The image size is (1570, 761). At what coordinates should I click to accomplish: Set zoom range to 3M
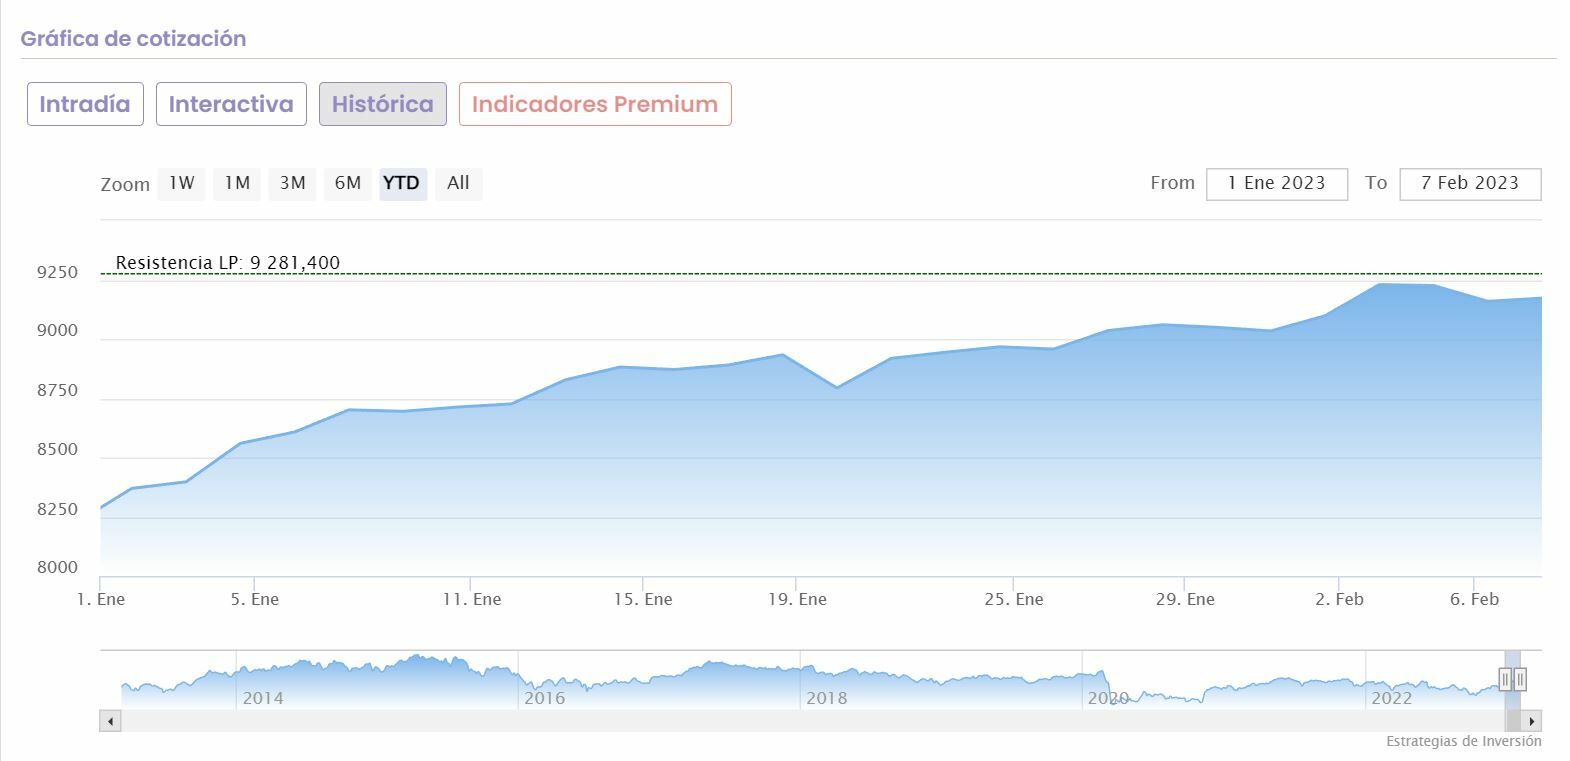point(292,183)
